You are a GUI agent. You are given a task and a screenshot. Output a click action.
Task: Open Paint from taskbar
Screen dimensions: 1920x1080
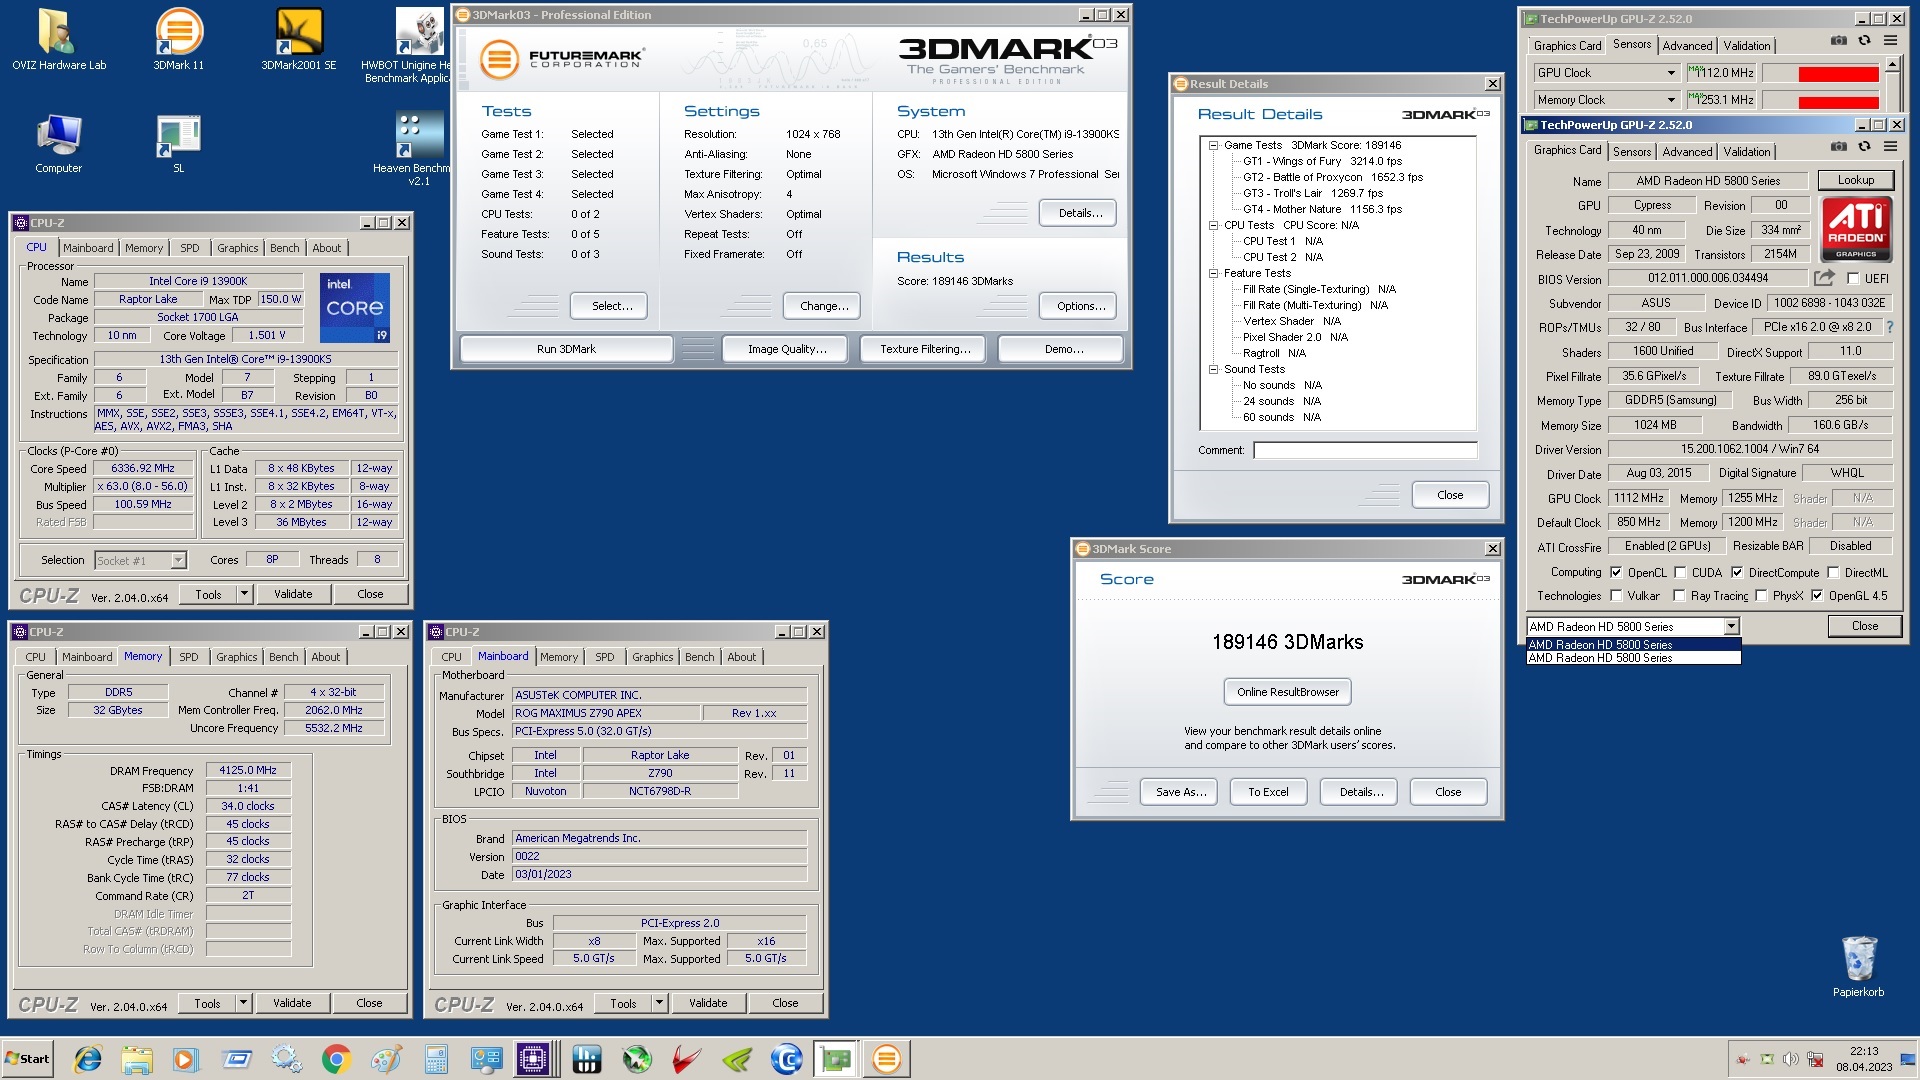pos(386,1059)
